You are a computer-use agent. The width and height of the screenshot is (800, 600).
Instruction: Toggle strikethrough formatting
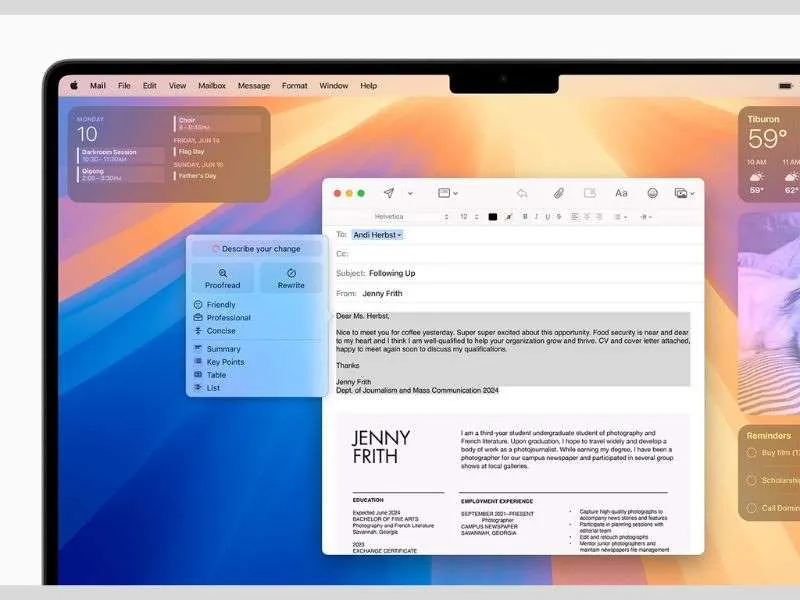coord(559,217)
